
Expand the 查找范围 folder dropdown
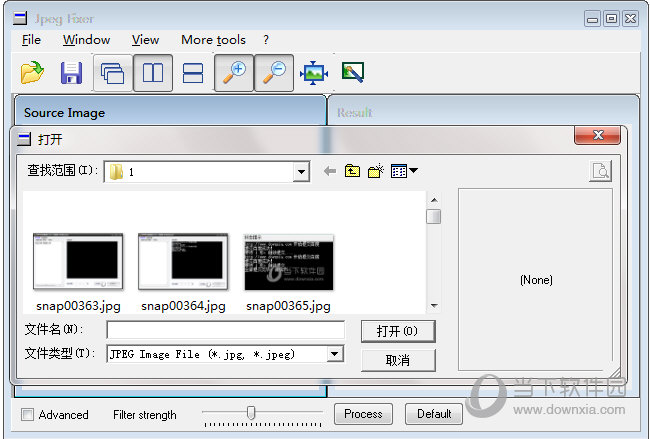coord(301,172)
